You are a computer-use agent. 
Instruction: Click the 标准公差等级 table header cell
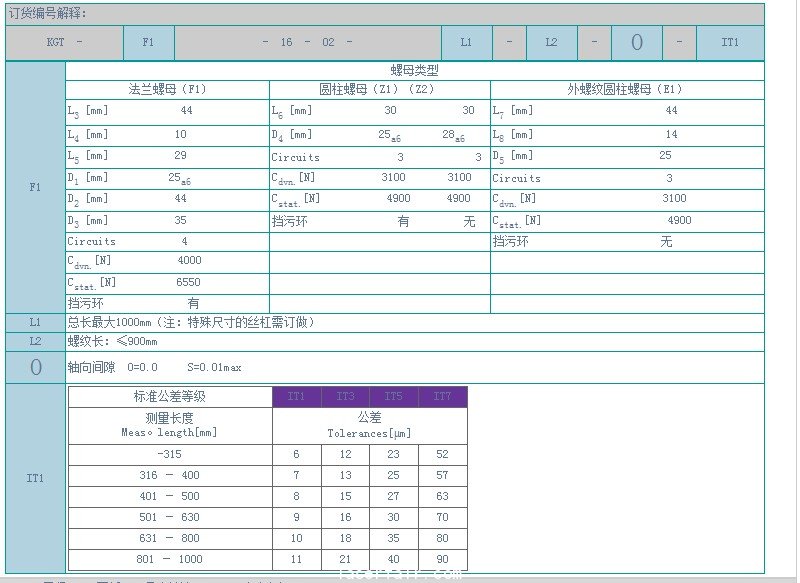coord(169,397)
